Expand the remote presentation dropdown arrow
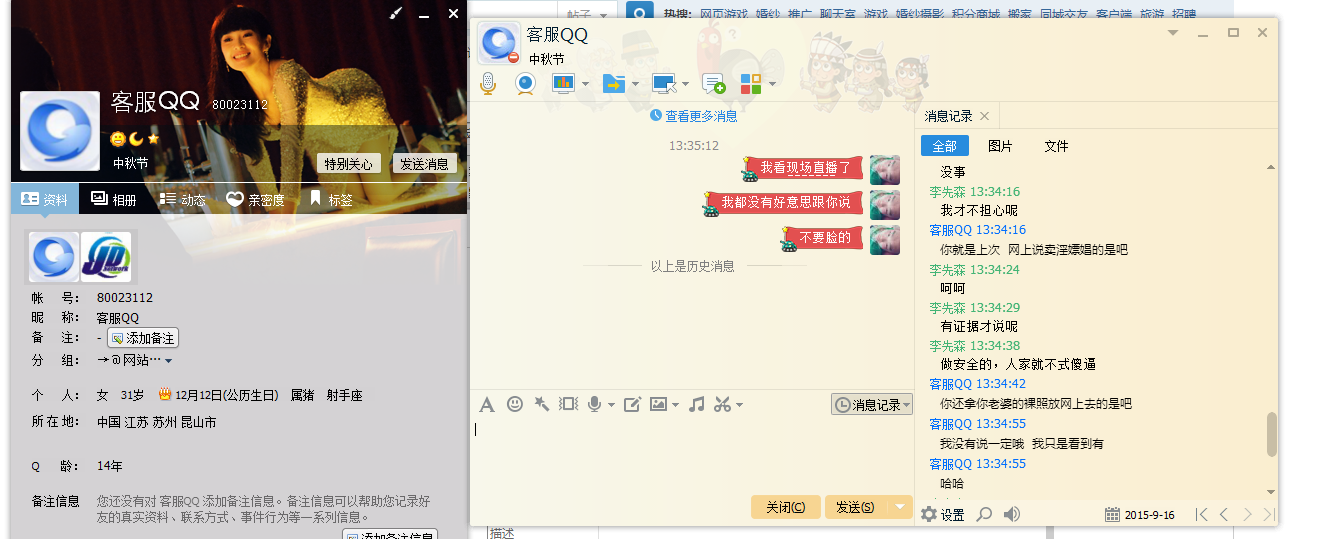1326x539 pixels. tap(585, 84)
